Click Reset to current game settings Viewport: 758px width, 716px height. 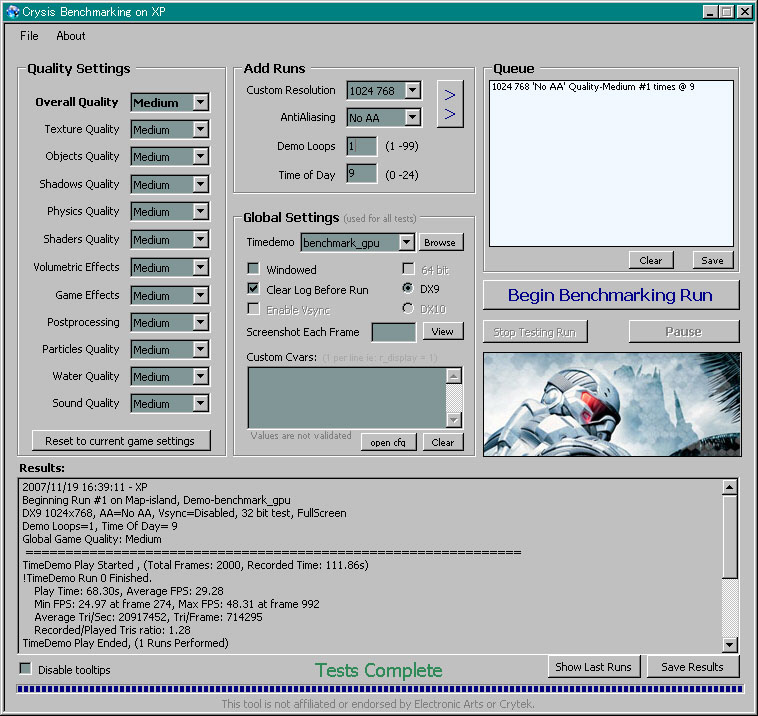point(121,441)
